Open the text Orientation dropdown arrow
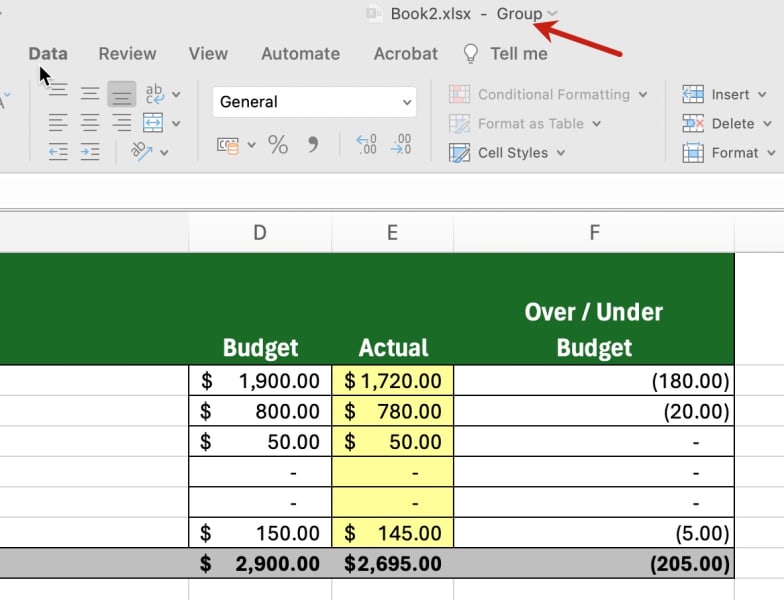This screenshot has height=600, width=784. (164, 153)
